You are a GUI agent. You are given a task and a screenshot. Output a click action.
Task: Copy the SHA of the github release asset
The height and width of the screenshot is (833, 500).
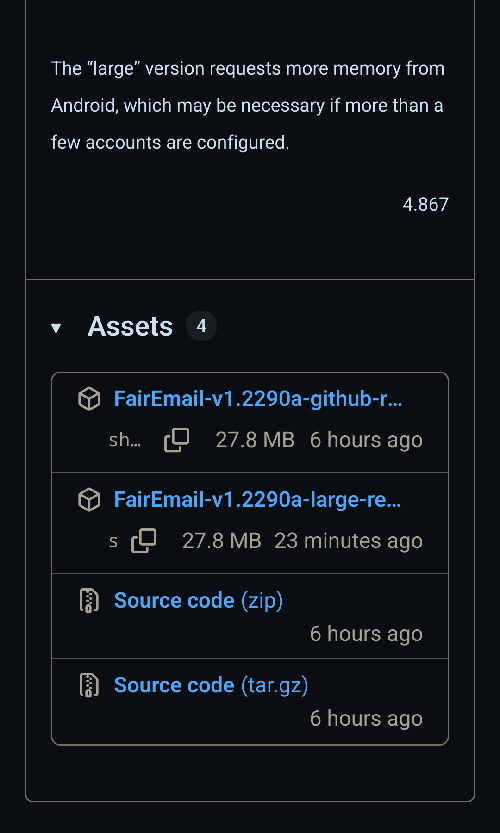point(176,440)
